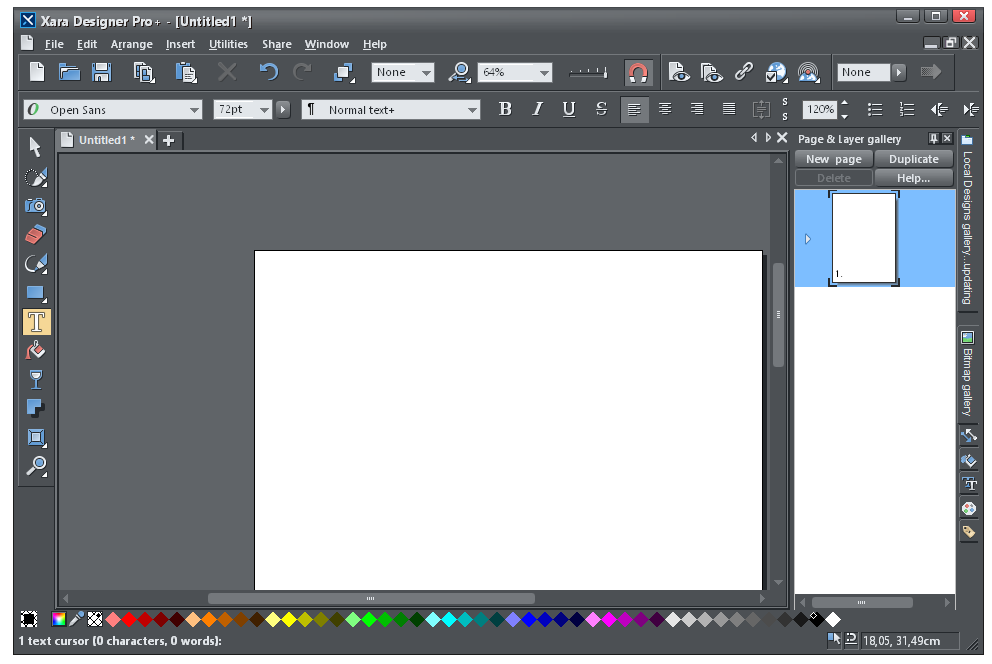This screenshot has height=664, width=992.
Task: Open the color editor rainbow icon
Action: [59, 619]
